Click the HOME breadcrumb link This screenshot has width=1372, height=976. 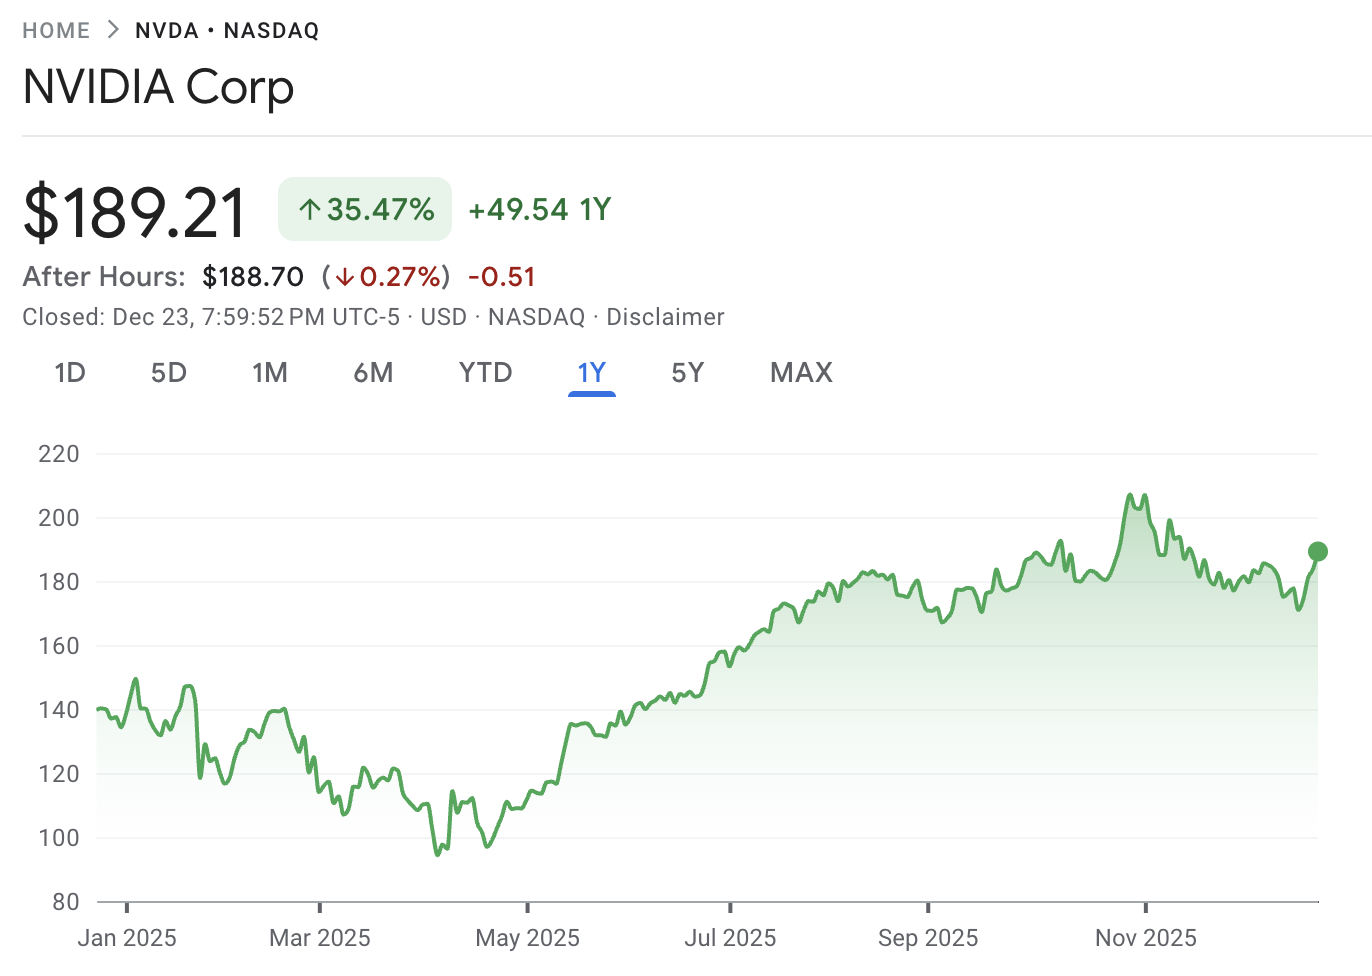tap(56, 30)
